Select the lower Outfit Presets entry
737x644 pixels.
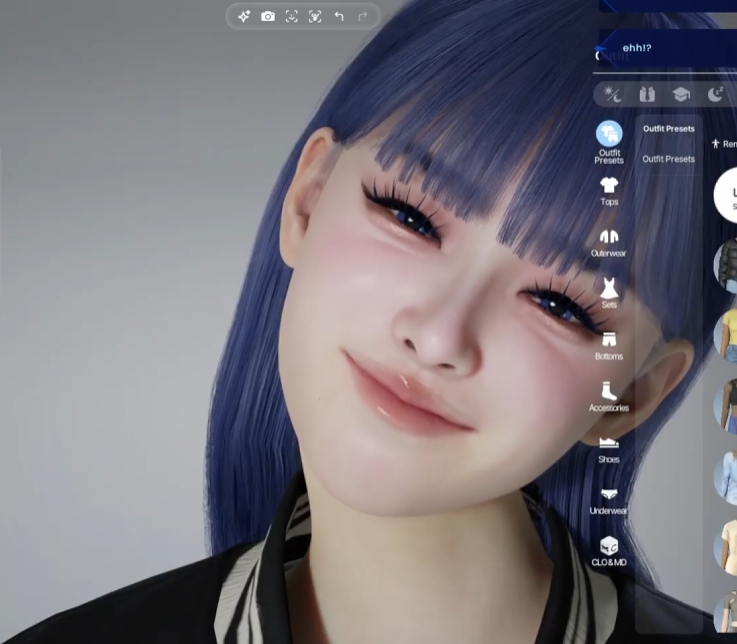coord(668,159)
